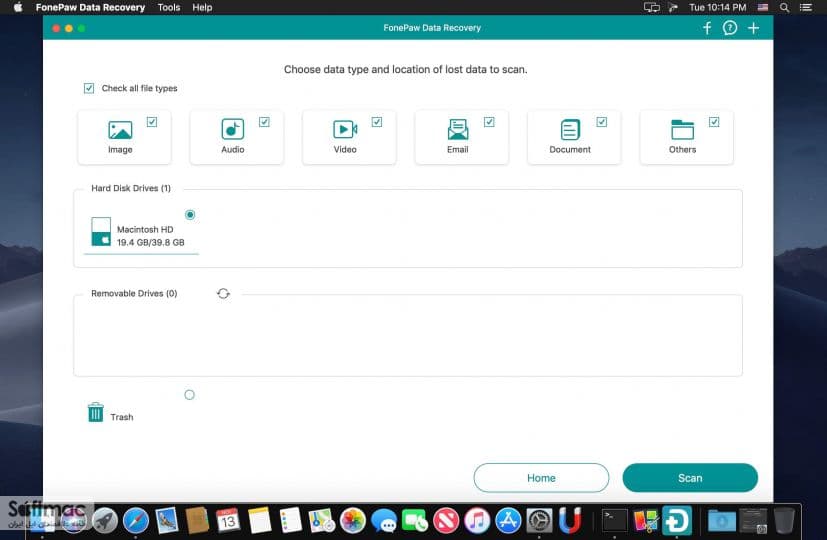The image size is (827, 540).
Task: Toggle Check all file types checkbox
Action: 89,88
